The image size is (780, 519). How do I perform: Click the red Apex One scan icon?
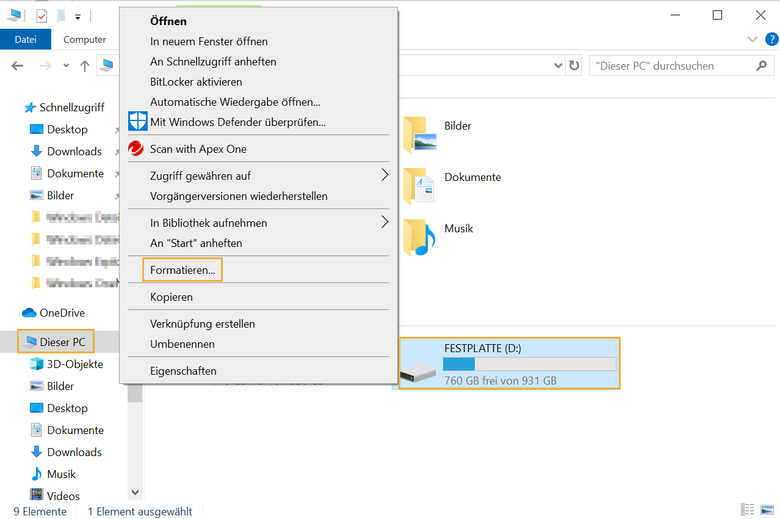137,149
